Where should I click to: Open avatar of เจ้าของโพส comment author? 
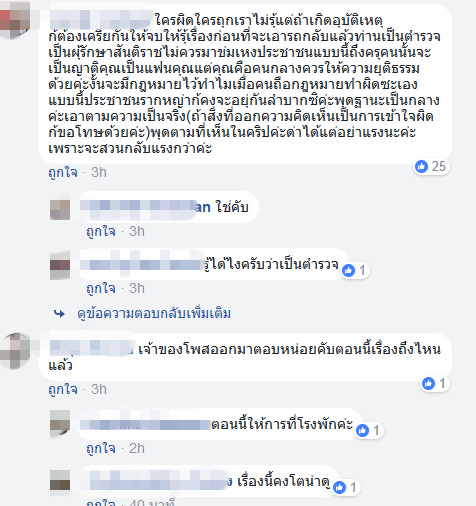click(15, 351)
